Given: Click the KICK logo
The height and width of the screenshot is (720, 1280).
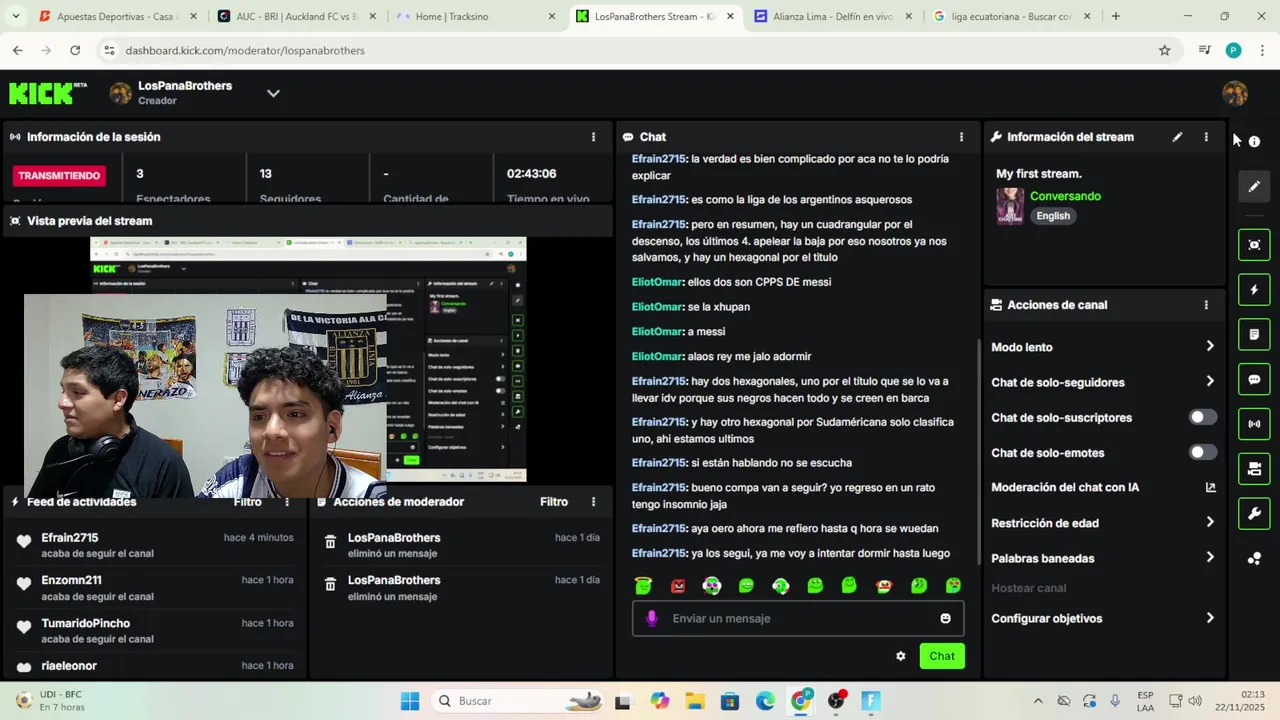Looking at the screenshot, I should click(47, 93).
